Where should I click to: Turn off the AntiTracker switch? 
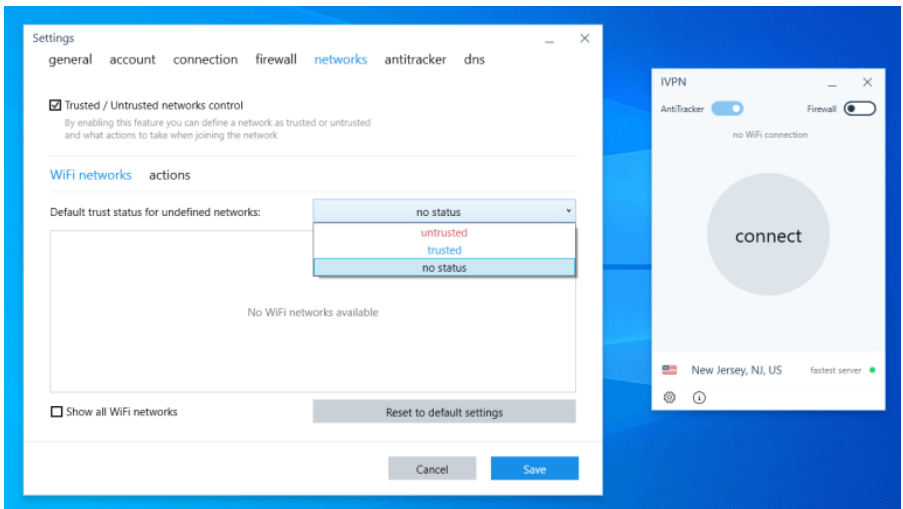(727, 108)
